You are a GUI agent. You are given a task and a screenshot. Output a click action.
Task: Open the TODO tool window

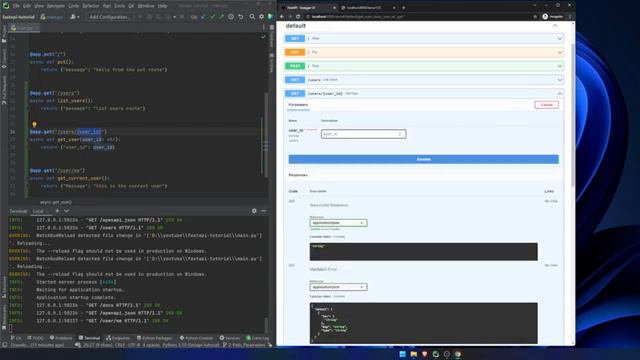click(x=36, y=338)
